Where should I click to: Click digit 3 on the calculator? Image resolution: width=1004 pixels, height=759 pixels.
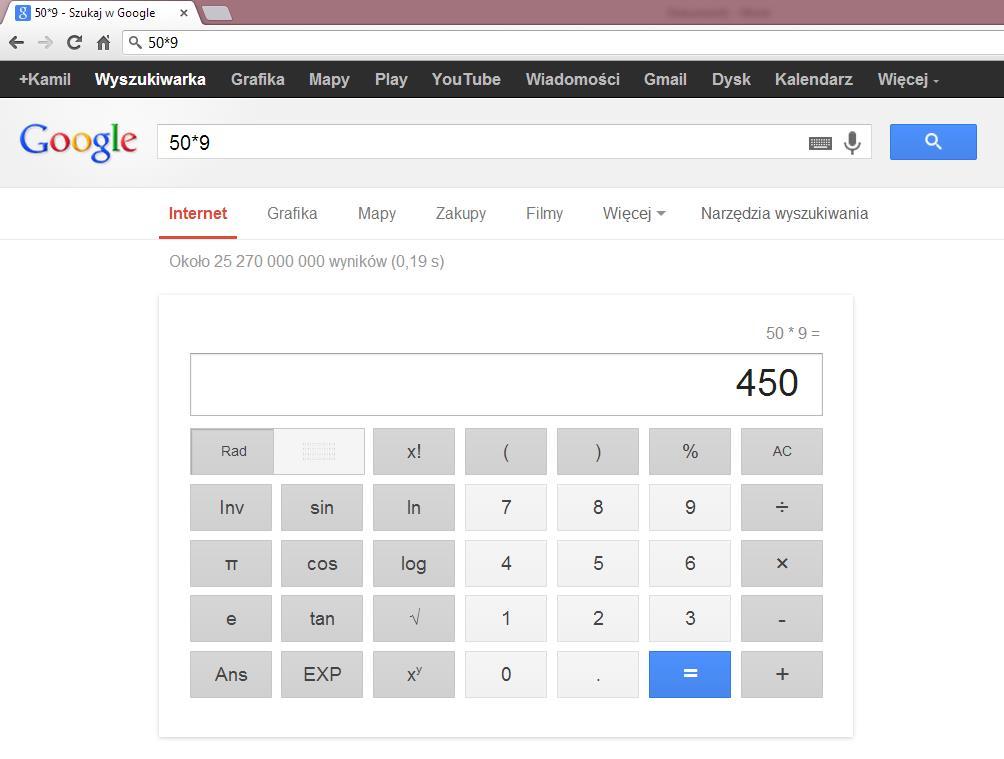690,619
